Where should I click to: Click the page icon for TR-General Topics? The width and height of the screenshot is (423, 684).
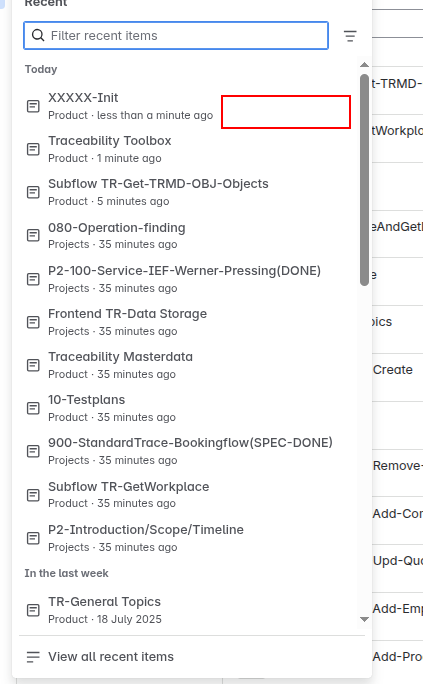pos(33,610)
